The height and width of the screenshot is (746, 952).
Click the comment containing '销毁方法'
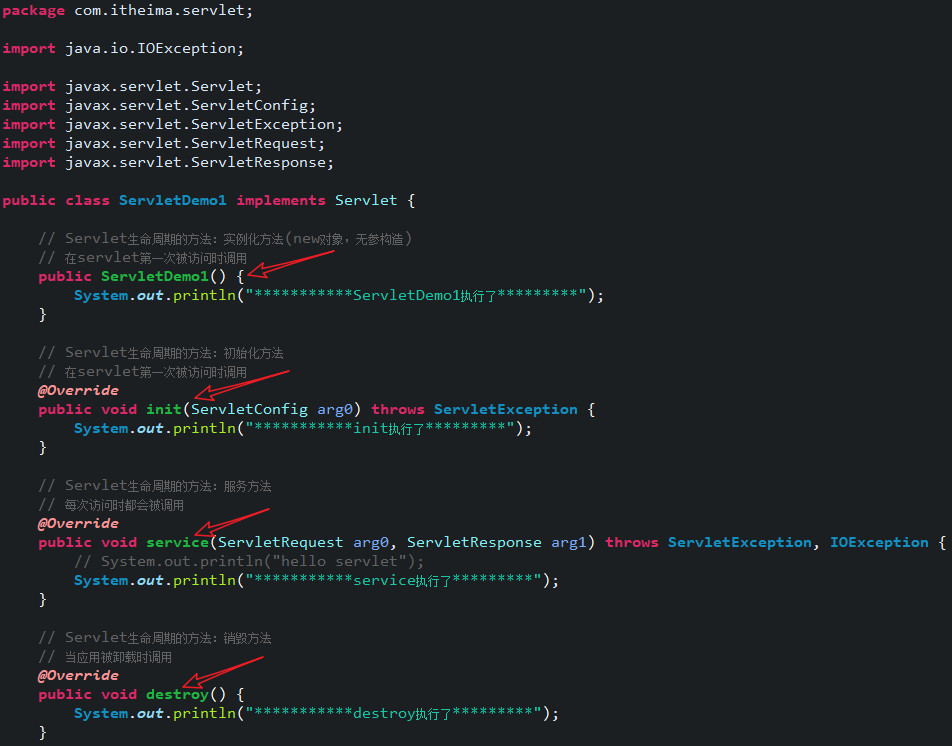[x=155, y=637]
